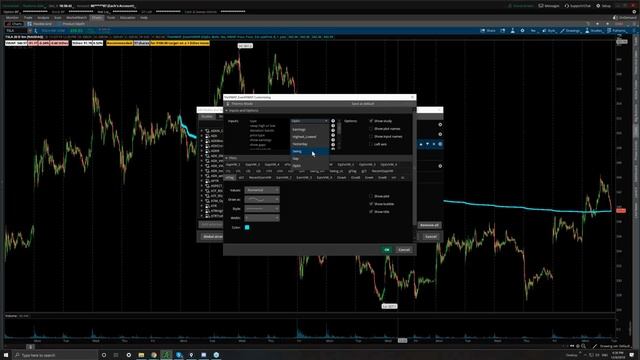Switch to the Monitor tab
Image resolution: width=640 pixels, height=360 pixels.
[x=12, y=18]
